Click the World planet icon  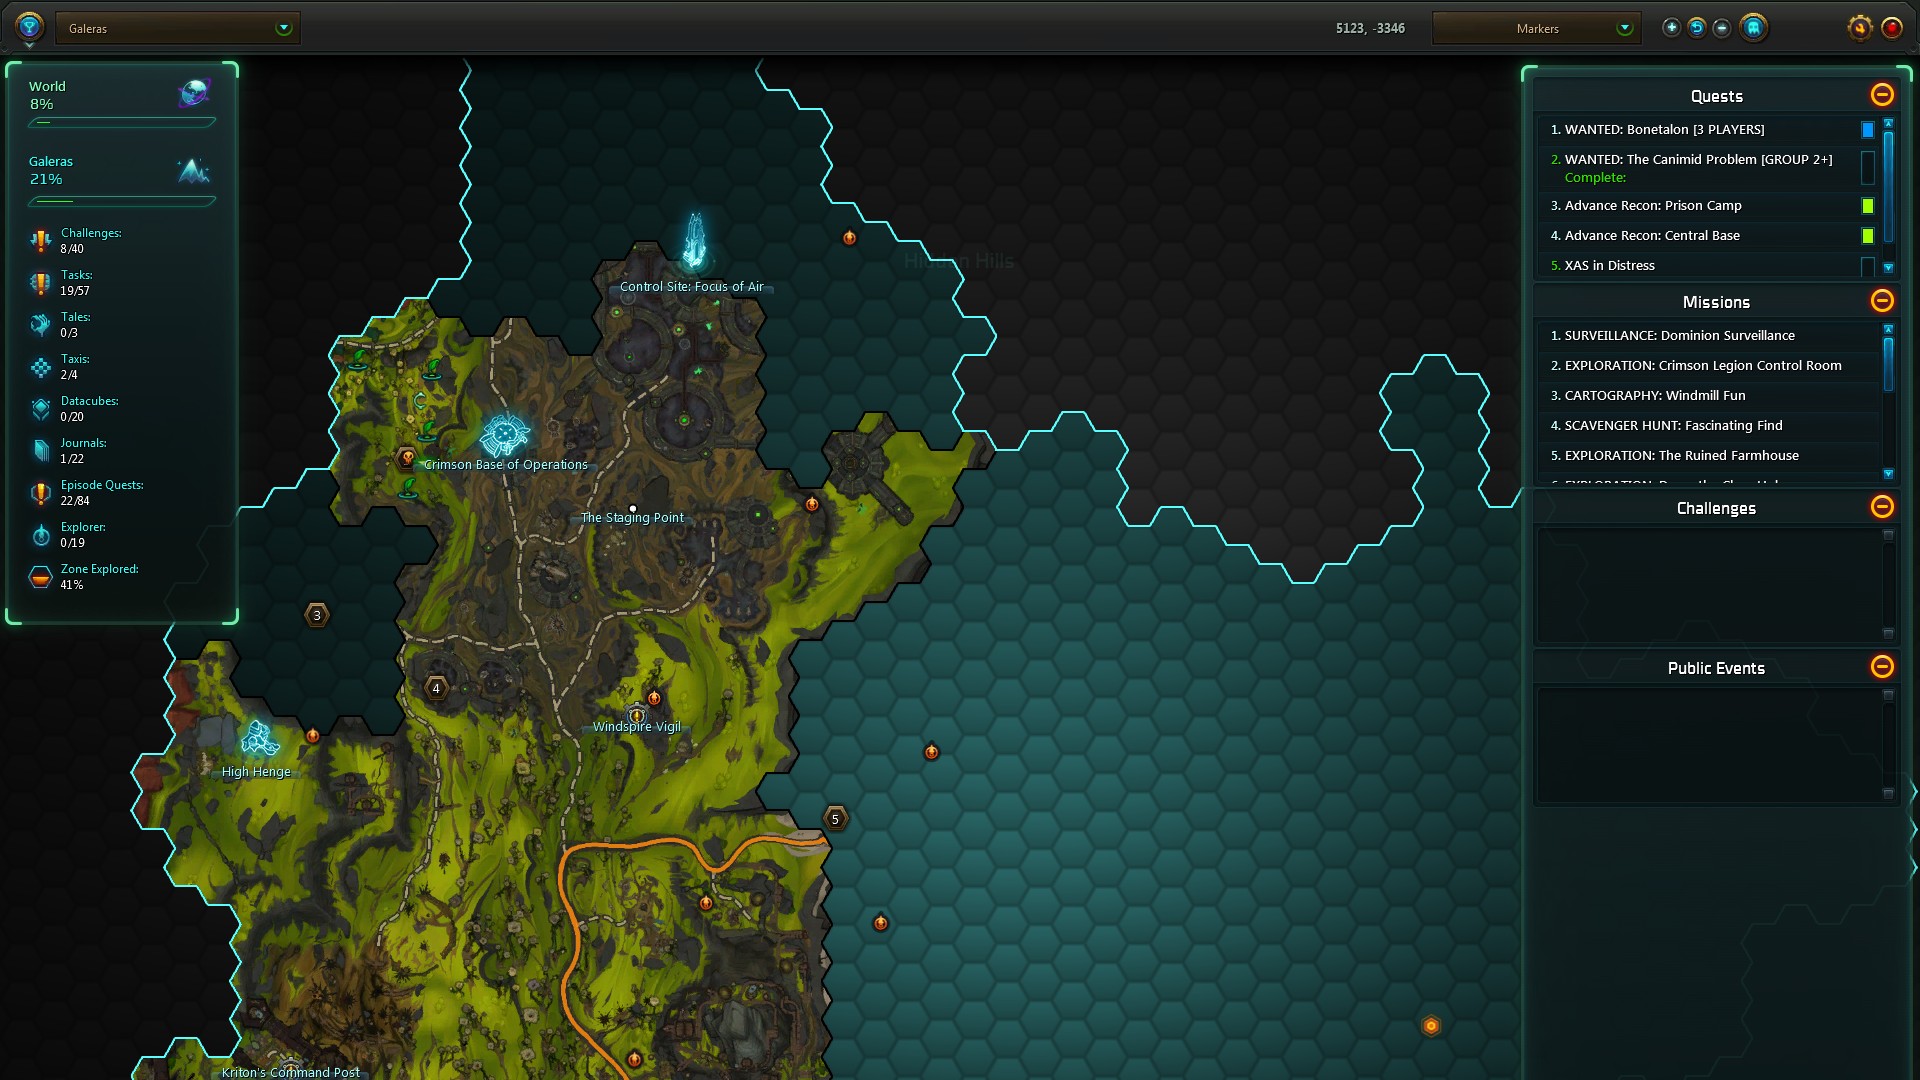(194, 94)
